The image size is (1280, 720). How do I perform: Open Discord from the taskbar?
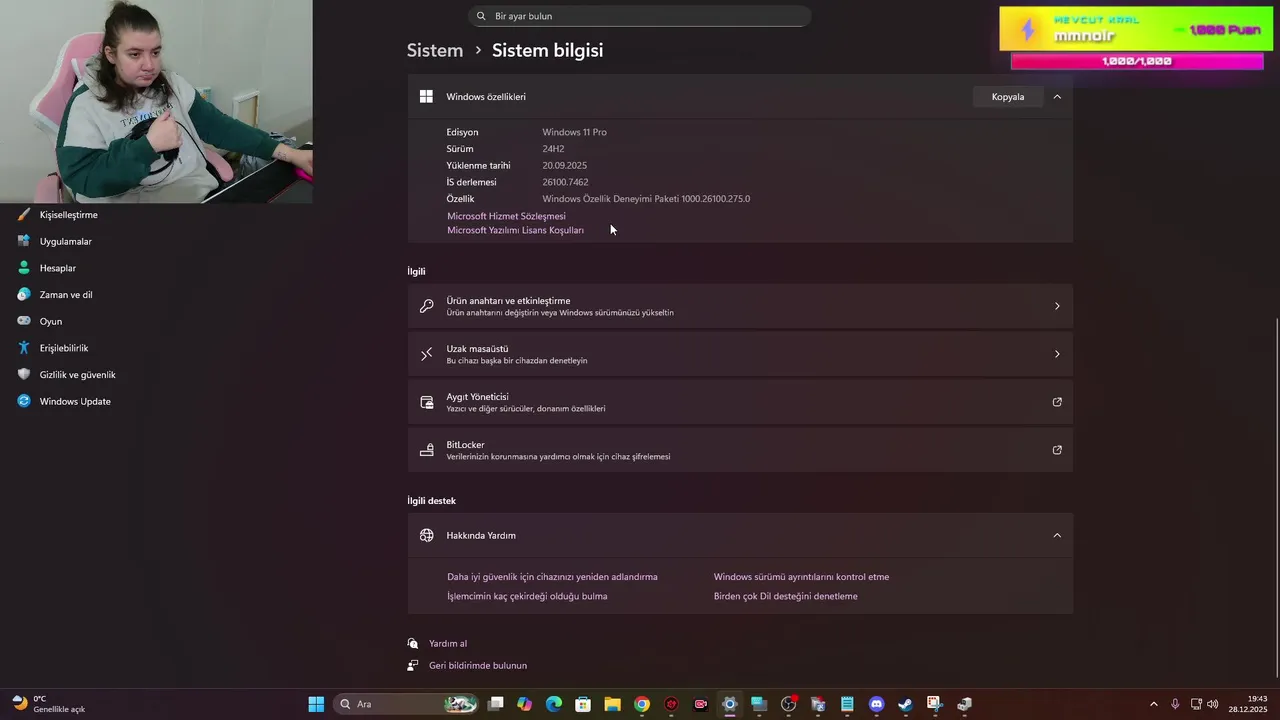[876, 704]
